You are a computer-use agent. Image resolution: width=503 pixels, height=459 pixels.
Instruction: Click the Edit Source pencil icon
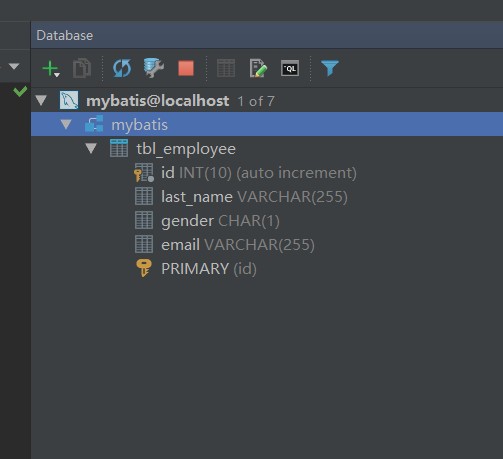pos(258,68)
